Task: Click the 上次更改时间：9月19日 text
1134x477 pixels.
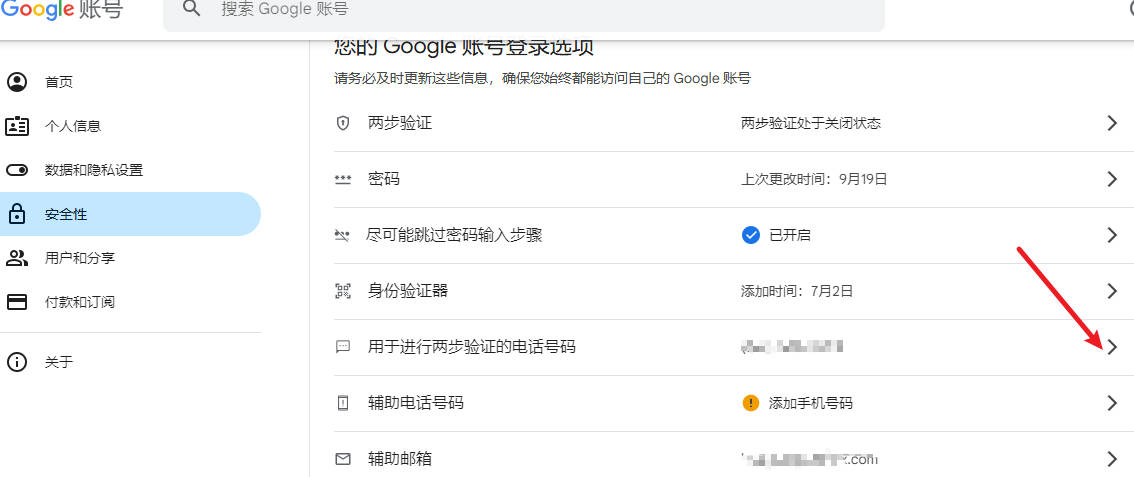Action: point(814,179)
